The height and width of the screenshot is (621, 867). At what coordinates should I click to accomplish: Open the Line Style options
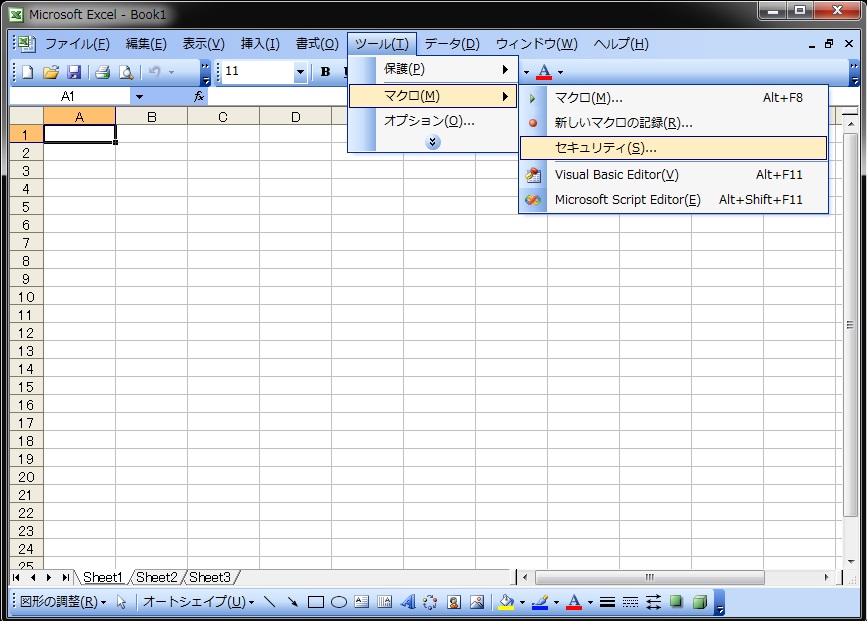[x=607, y=602]
